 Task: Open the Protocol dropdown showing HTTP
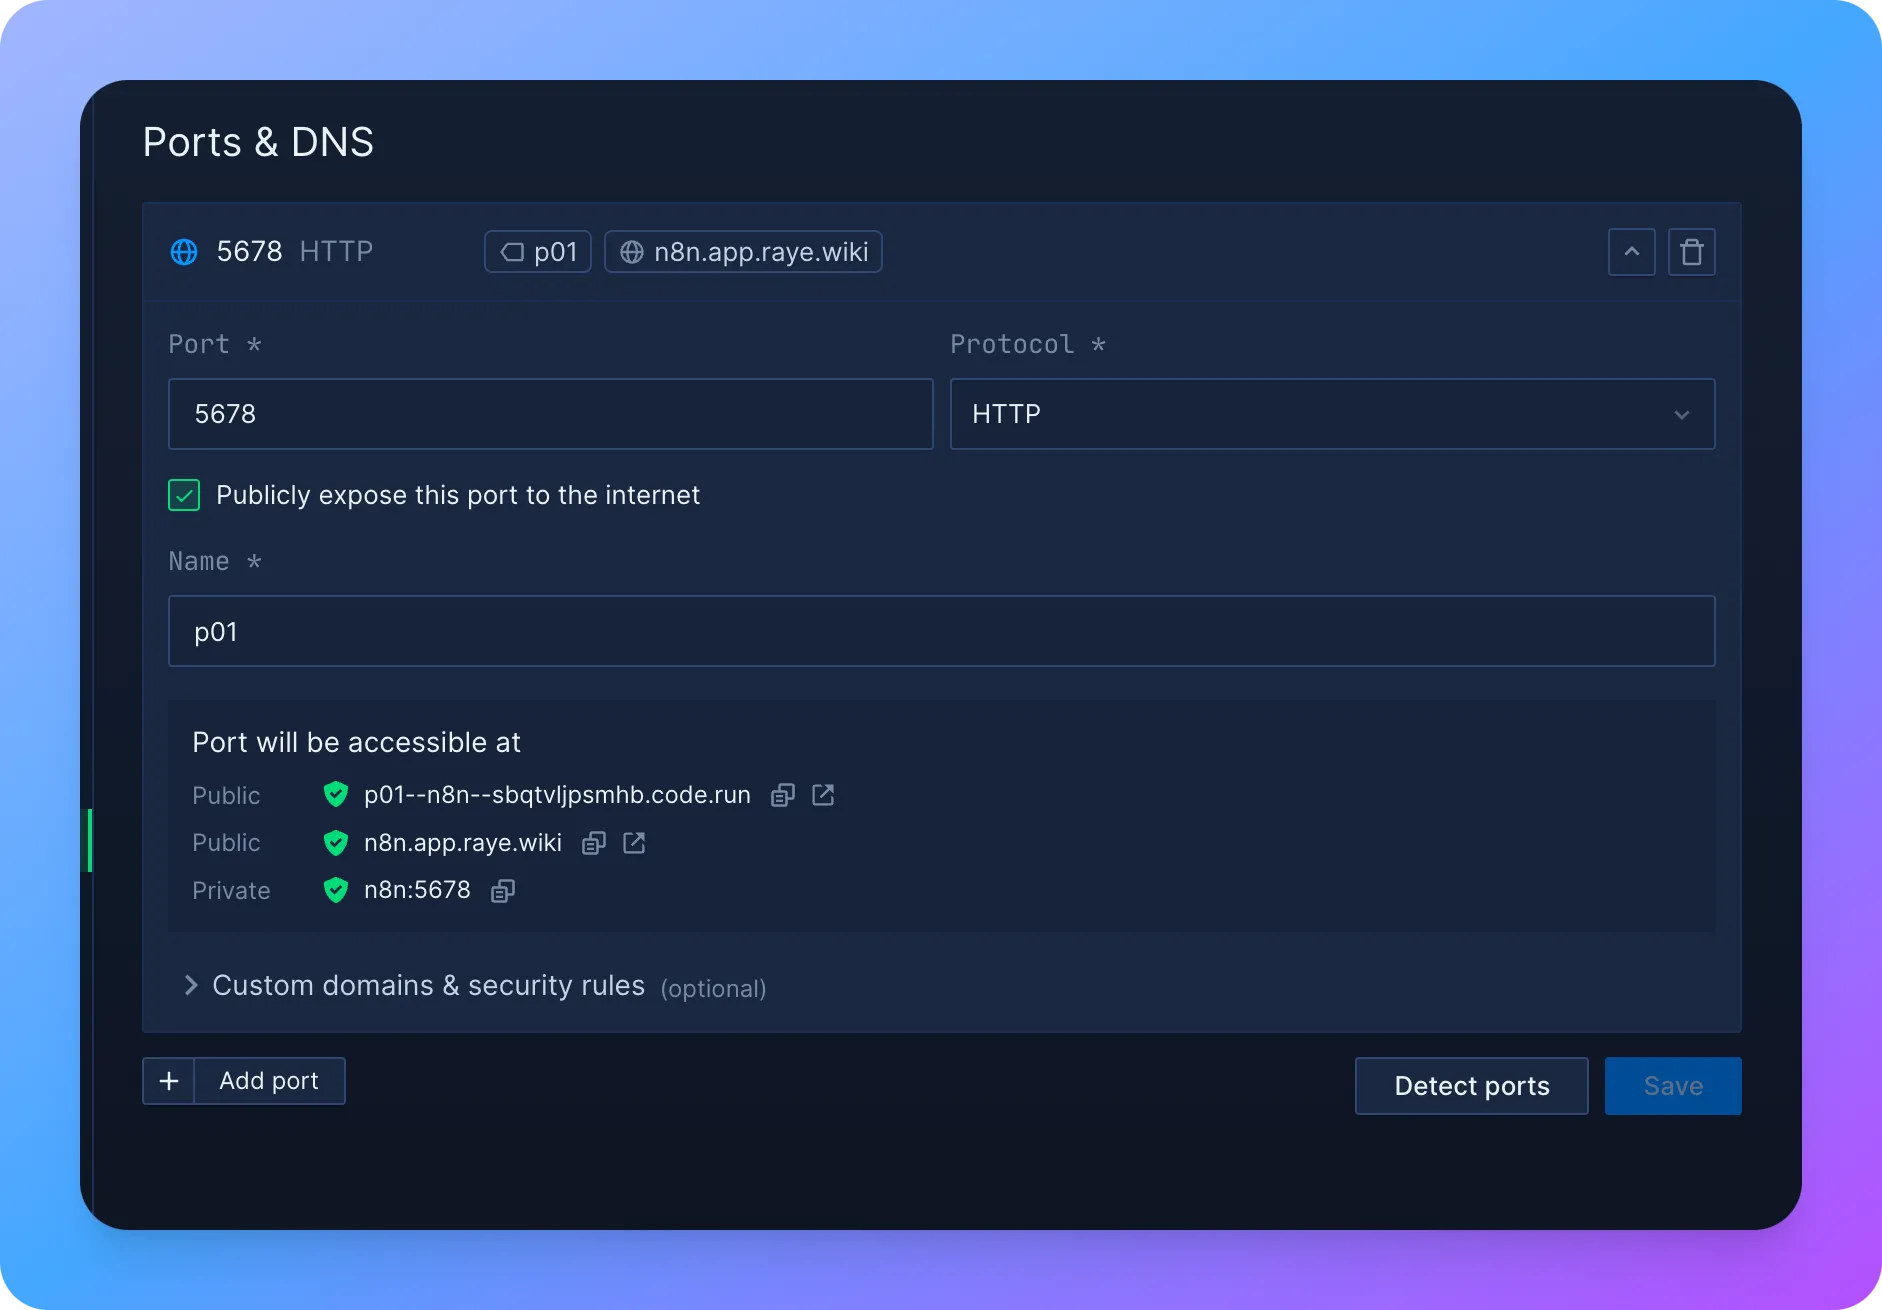point(1333,414)
